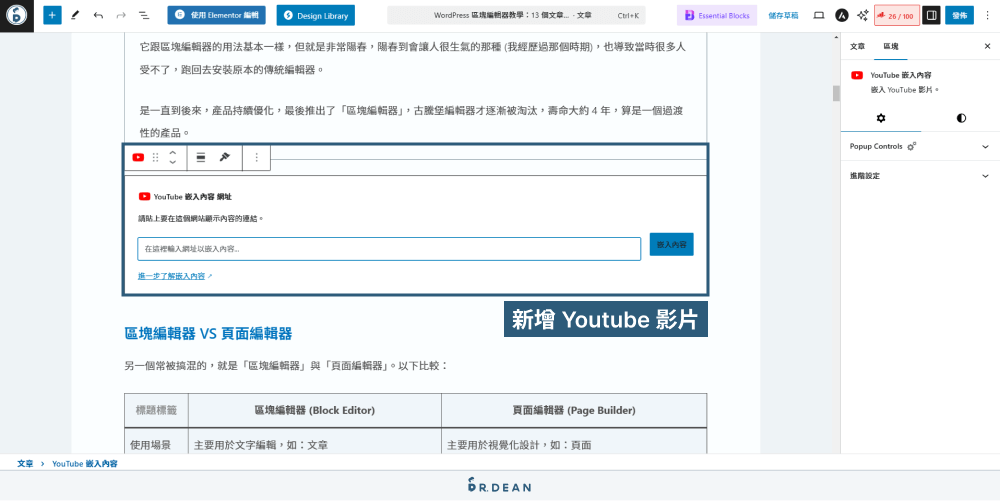This screenshot has width=1000, height=501.
Task: Open the gear settings tab in sidebar
Action: 881,118
